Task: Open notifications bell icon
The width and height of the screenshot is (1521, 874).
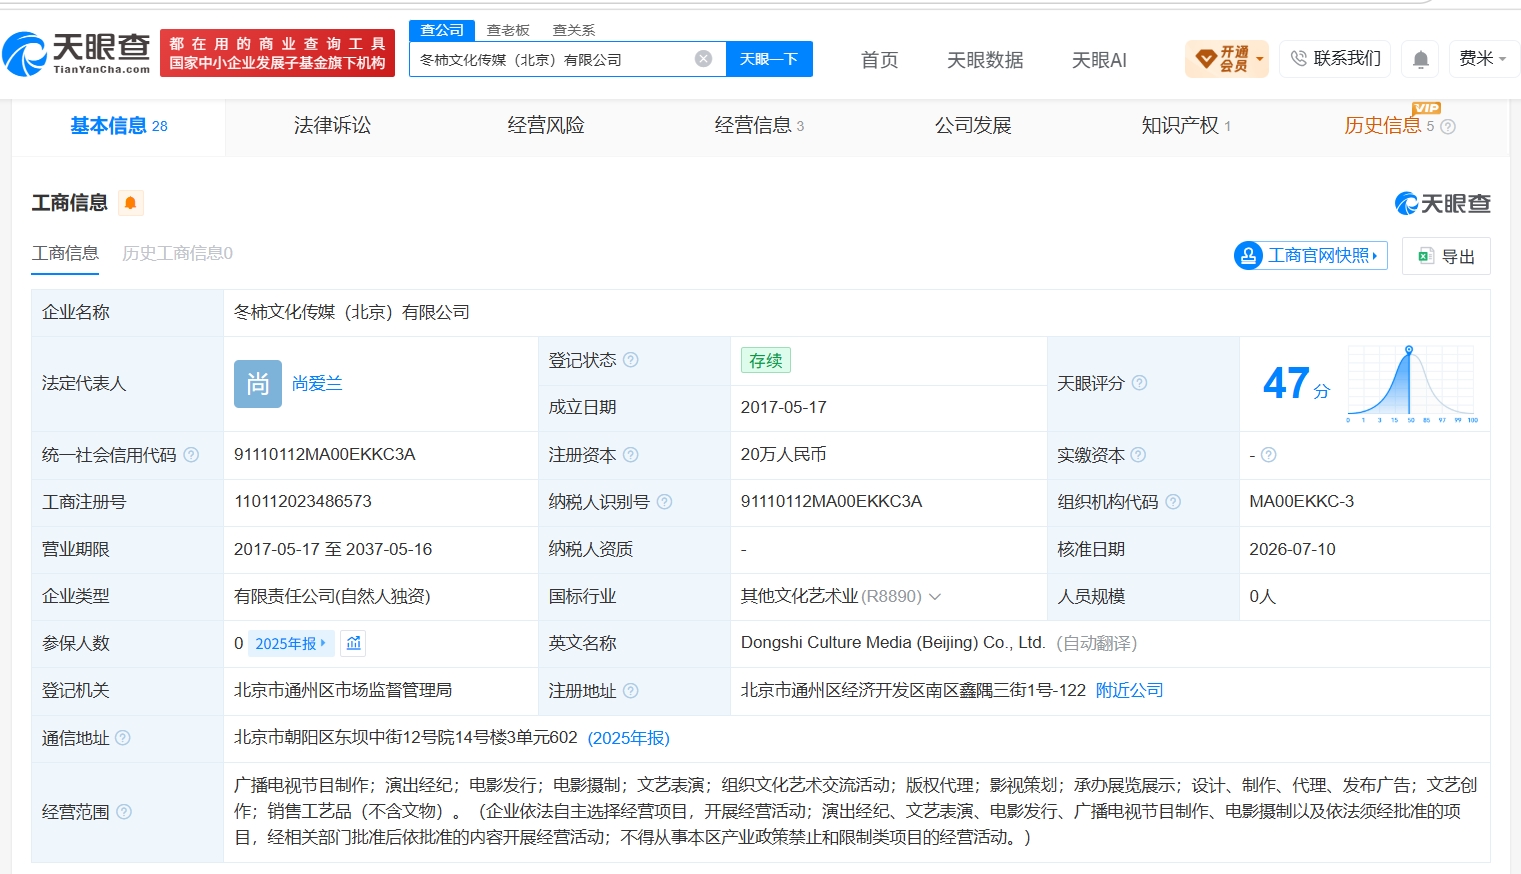Action: tap(1420, 59)
